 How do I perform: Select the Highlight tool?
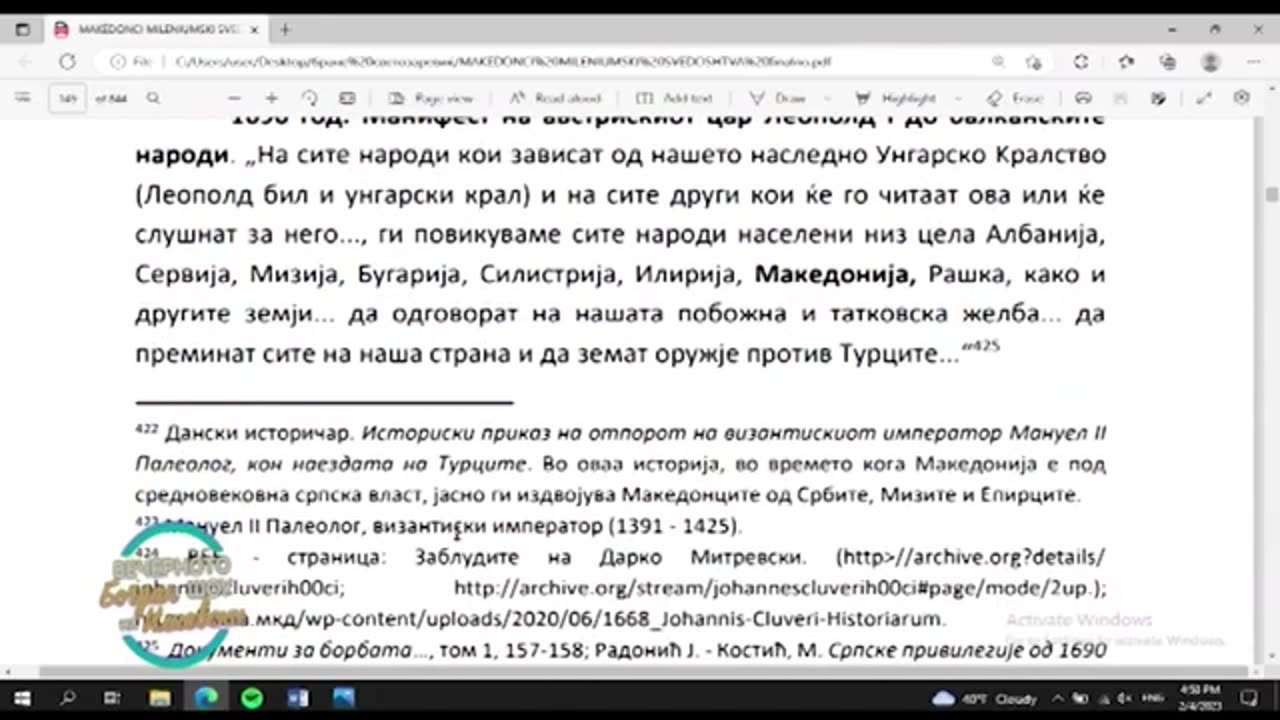896,98
